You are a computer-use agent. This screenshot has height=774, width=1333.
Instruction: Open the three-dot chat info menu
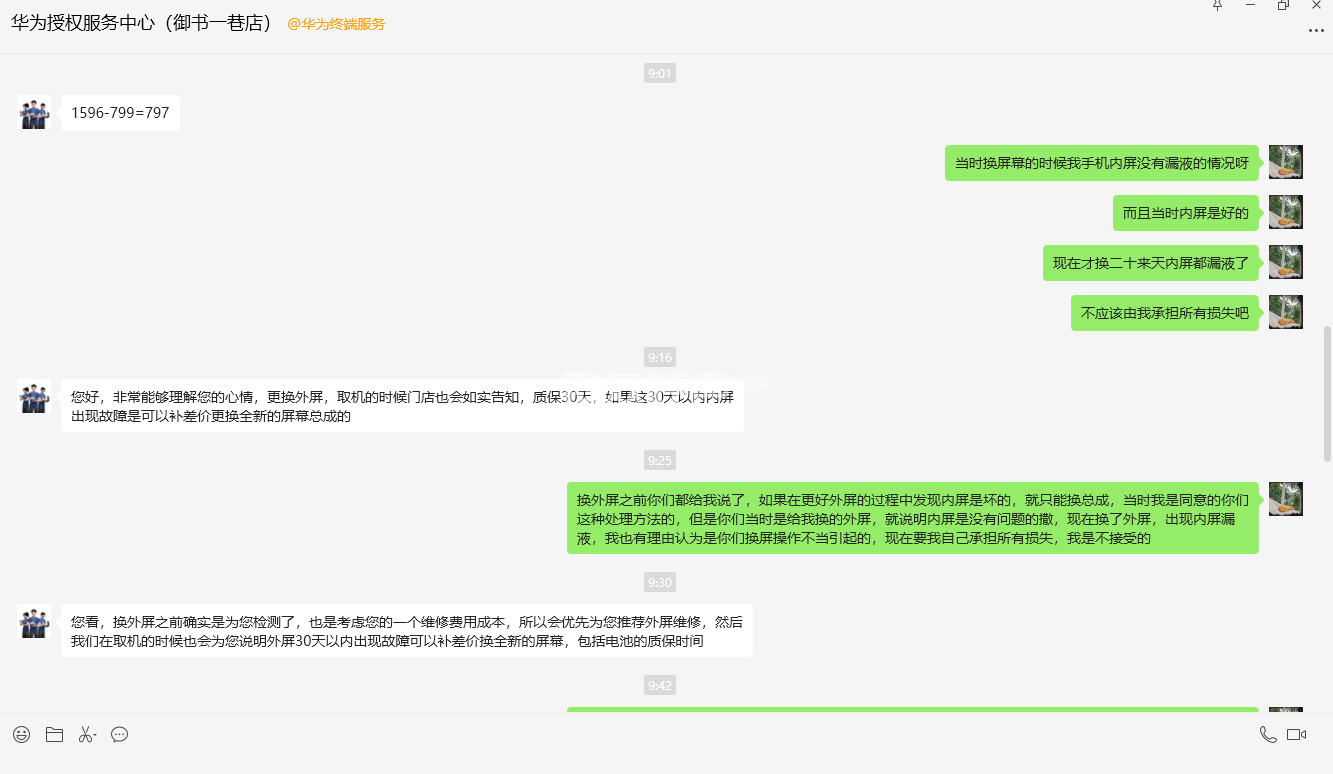click(x=1316, y=31)
